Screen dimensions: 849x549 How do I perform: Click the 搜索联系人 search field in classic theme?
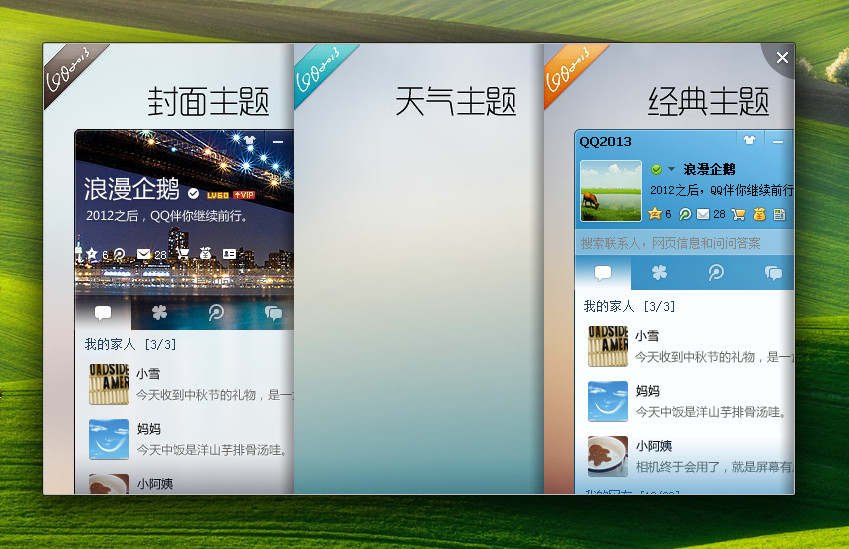pyautogui.click(x=684, y=243)
